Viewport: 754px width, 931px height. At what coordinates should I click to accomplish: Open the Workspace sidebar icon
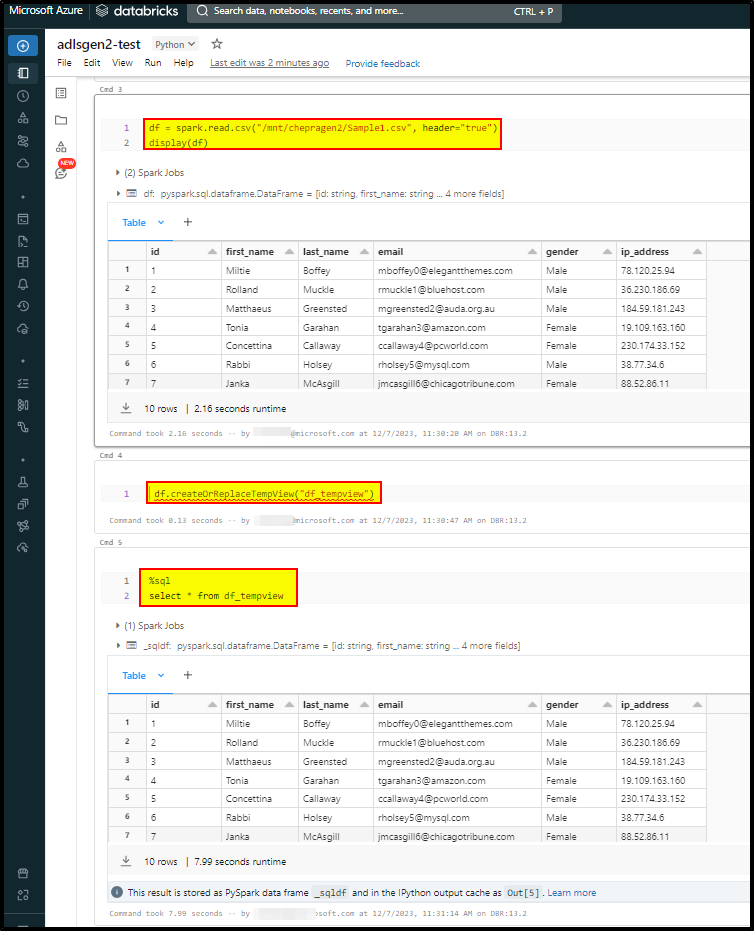(23, 73)
